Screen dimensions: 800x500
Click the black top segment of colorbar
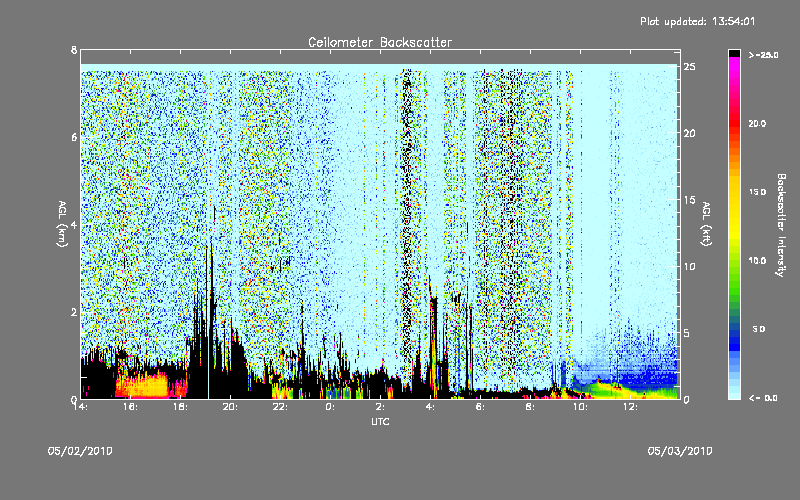click(x=734, y=53)
